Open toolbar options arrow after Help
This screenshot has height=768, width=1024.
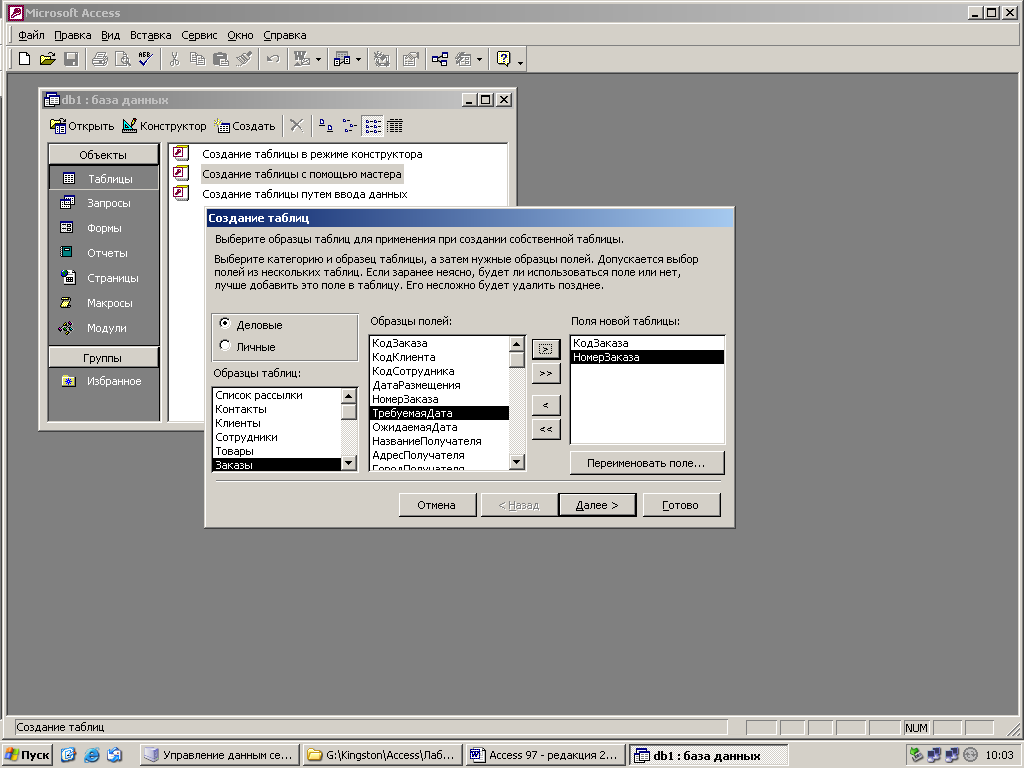coord(520,61)
